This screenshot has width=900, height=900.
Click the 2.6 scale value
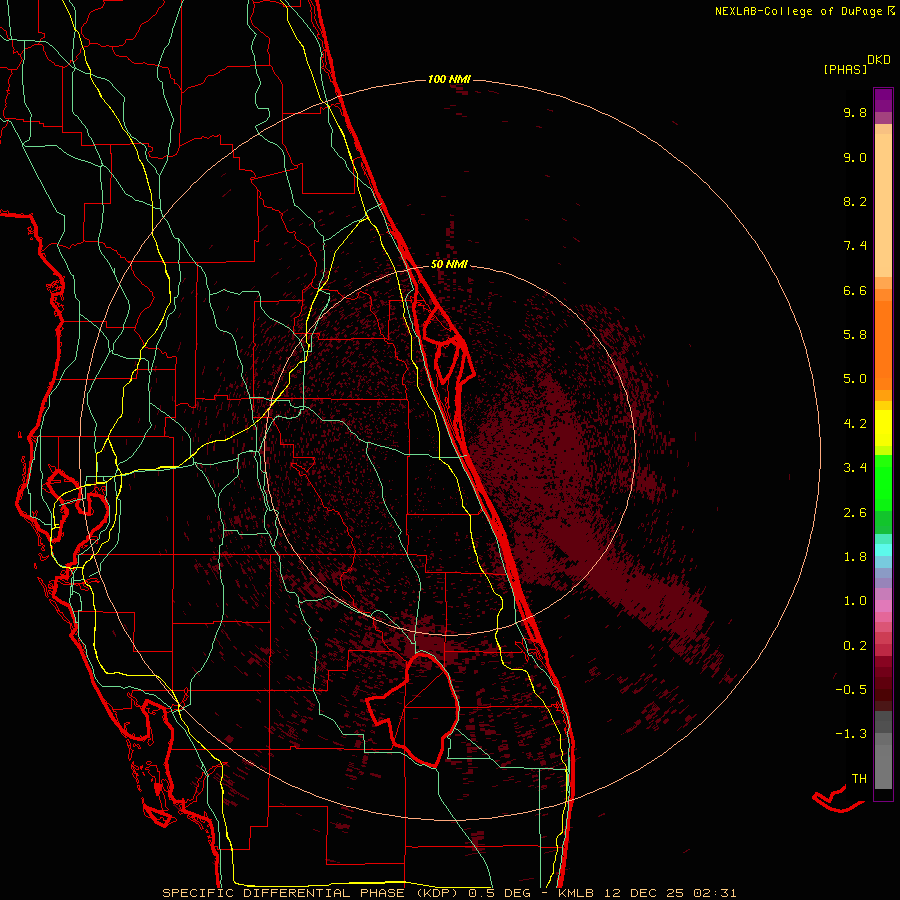(855, 513)
